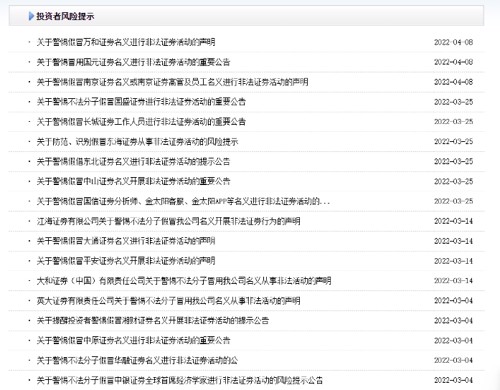Open the 江海证券有限公司 statement link

[x=168, y=221]
